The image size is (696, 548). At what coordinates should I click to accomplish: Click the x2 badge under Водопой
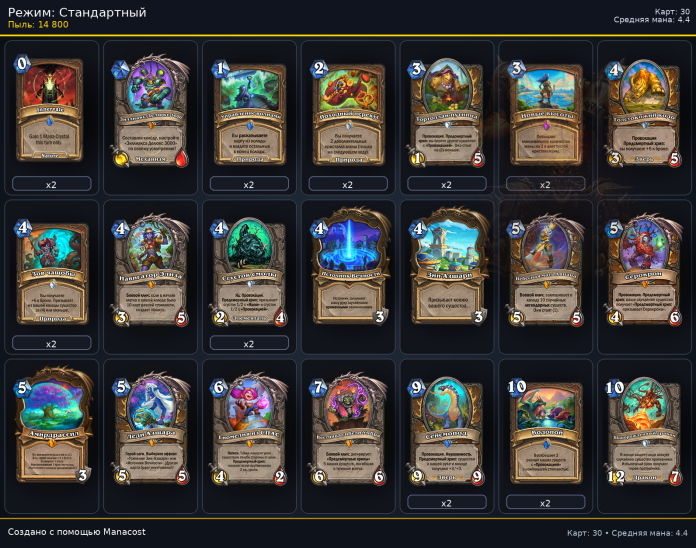(x=546, y=503)
